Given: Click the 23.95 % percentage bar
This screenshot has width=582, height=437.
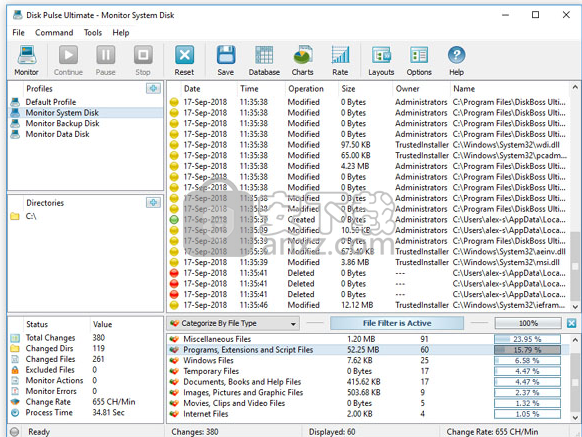Looking at the screenshot, I should coord(527,339).
